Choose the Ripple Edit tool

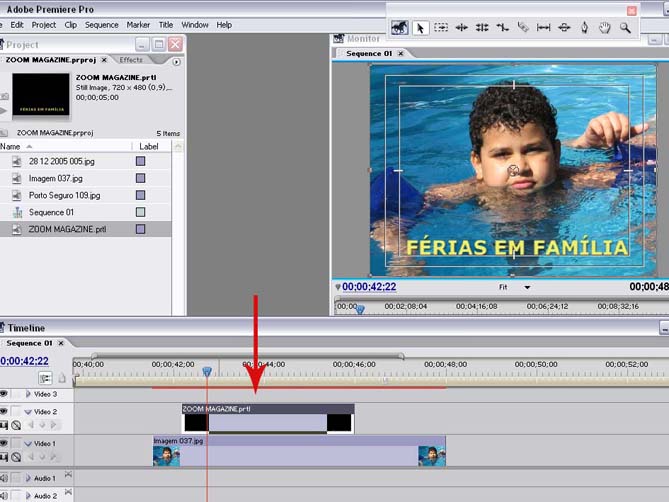tap(461, 28)
